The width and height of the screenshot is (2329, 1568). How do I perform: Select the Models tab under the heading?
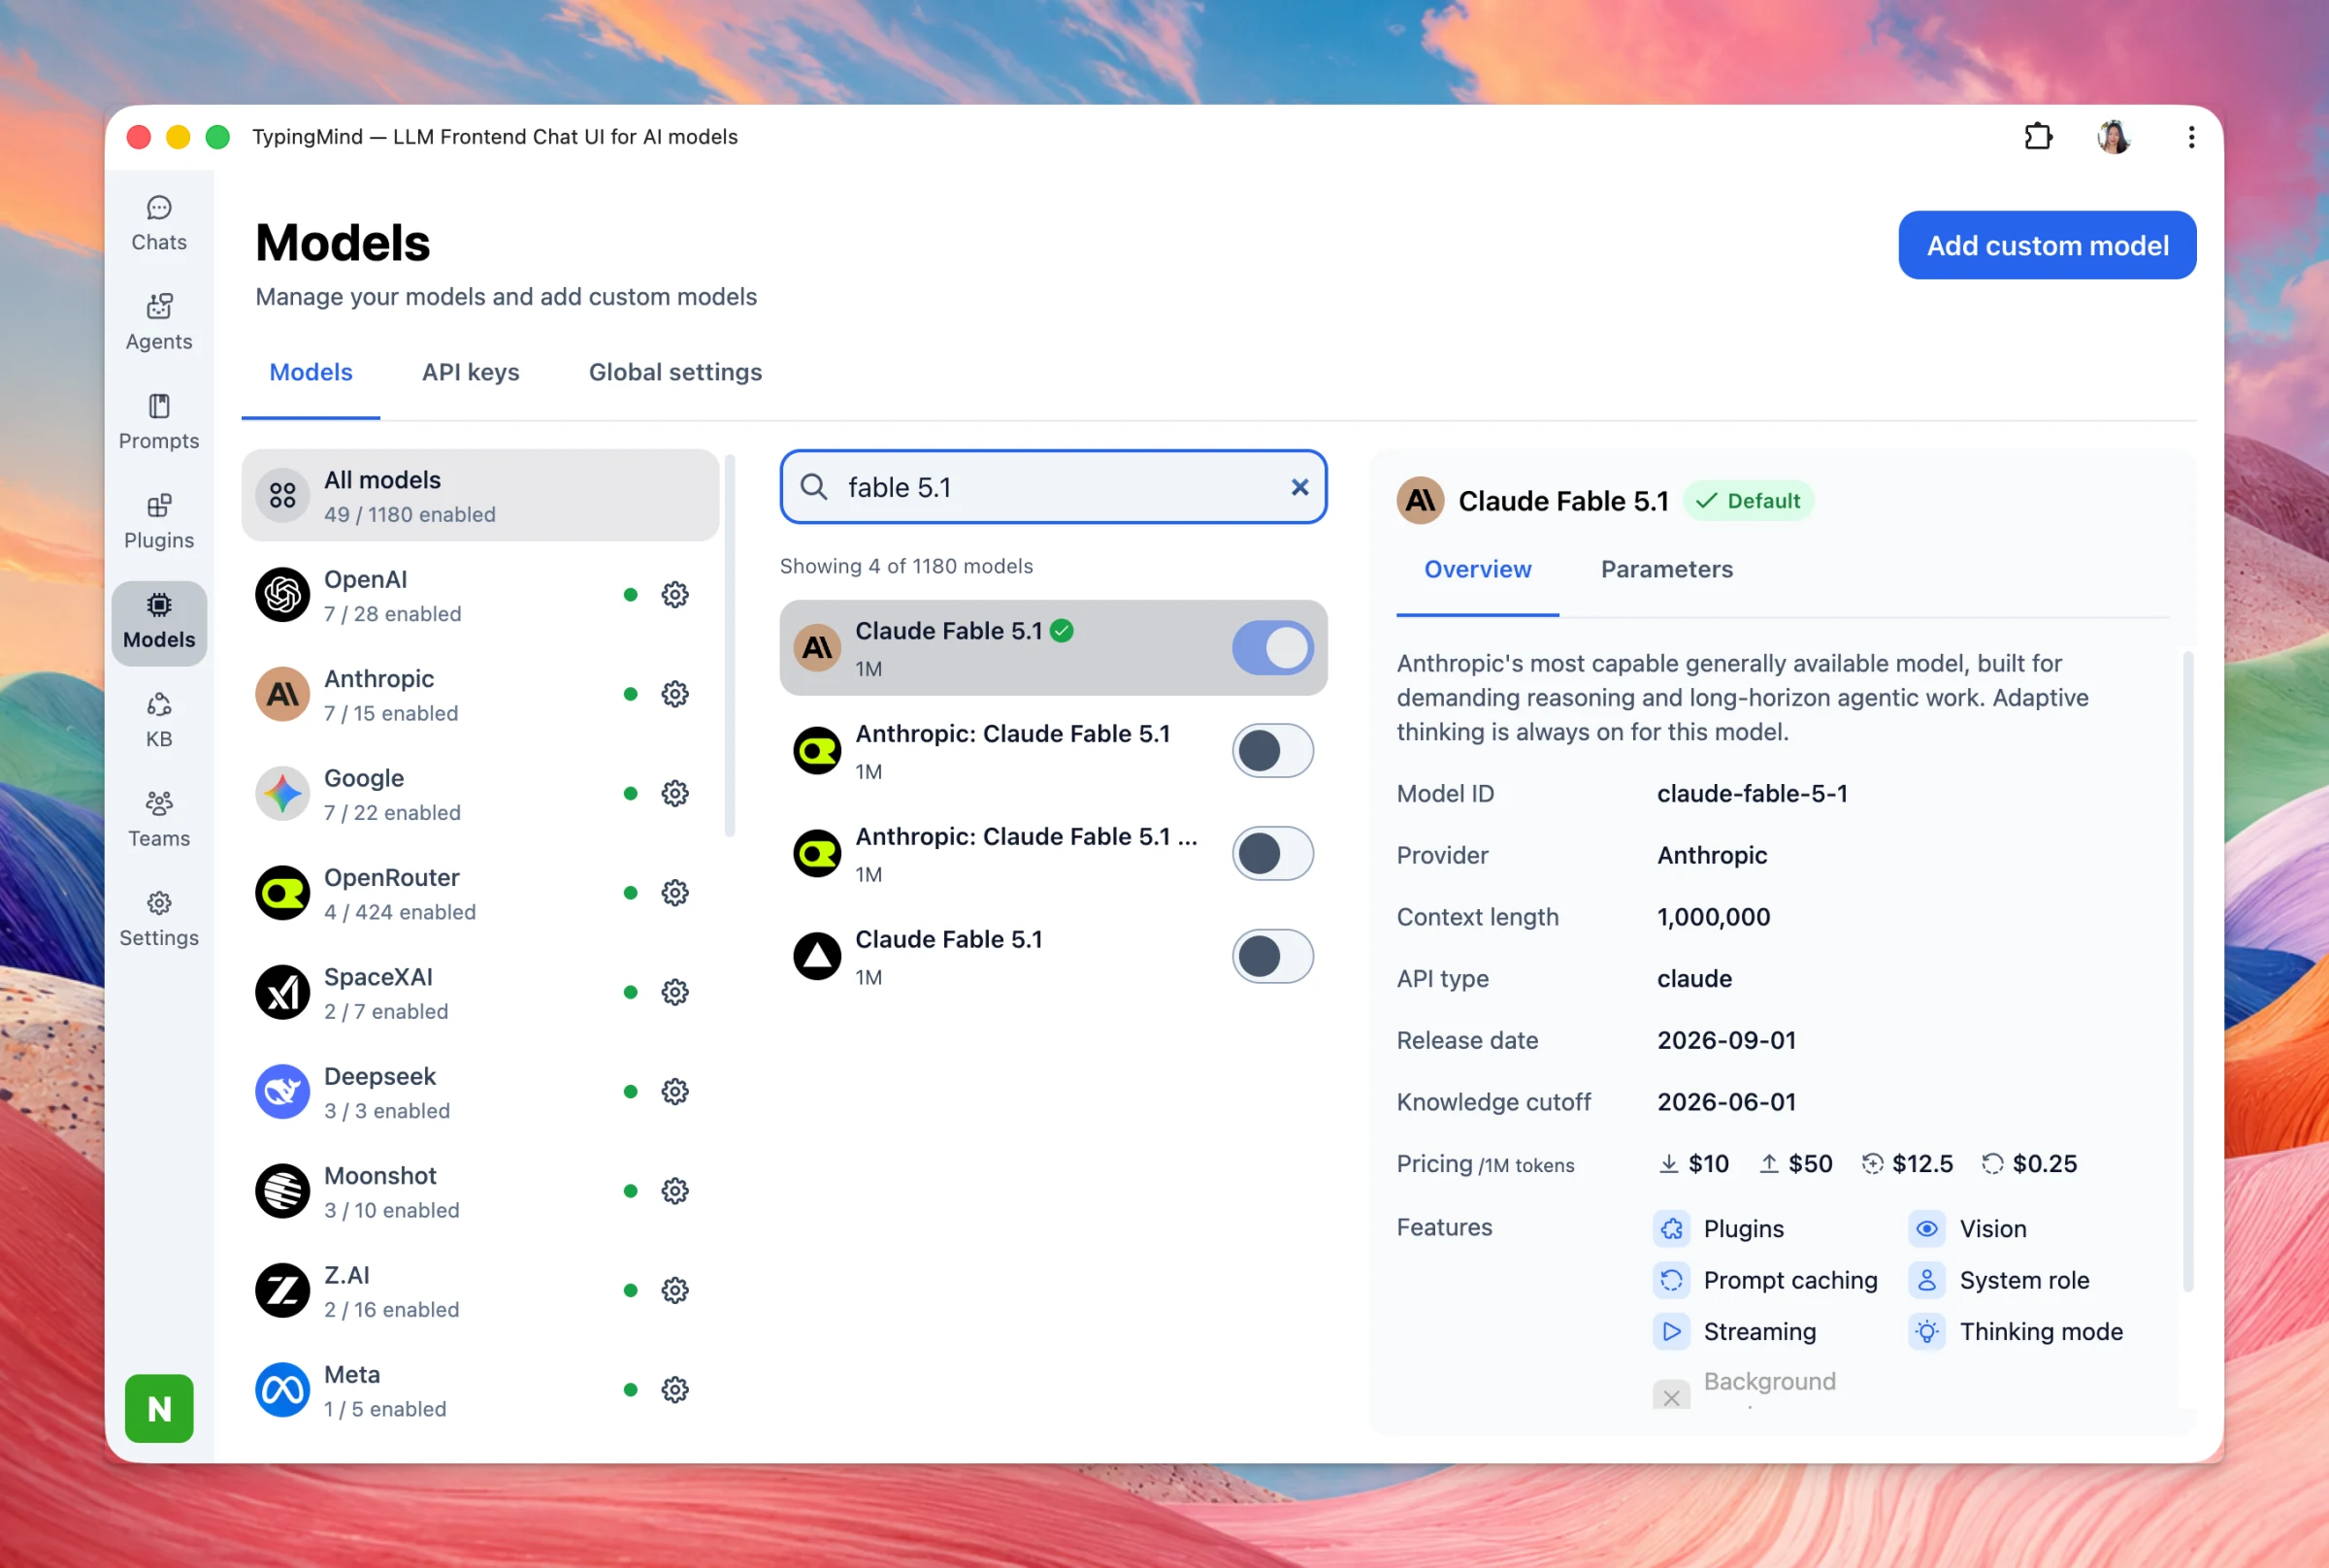[311, 372]
